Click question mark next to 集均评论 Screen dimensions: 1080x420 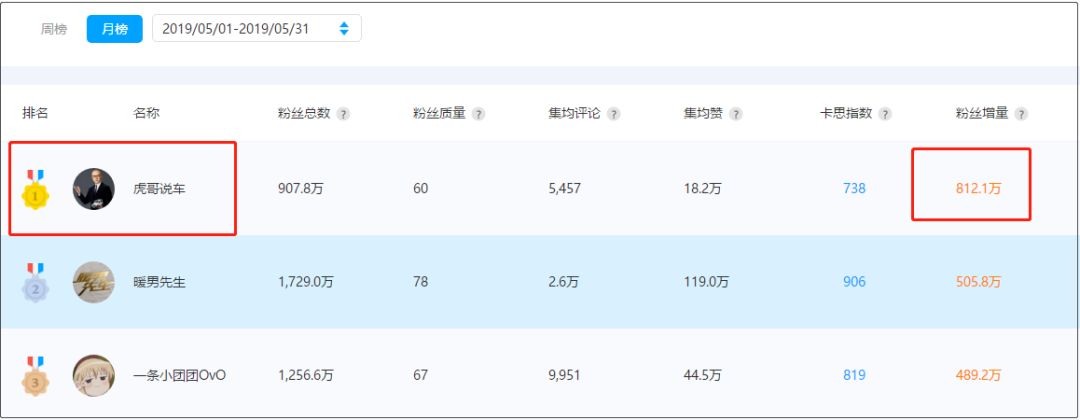point(613,114)
